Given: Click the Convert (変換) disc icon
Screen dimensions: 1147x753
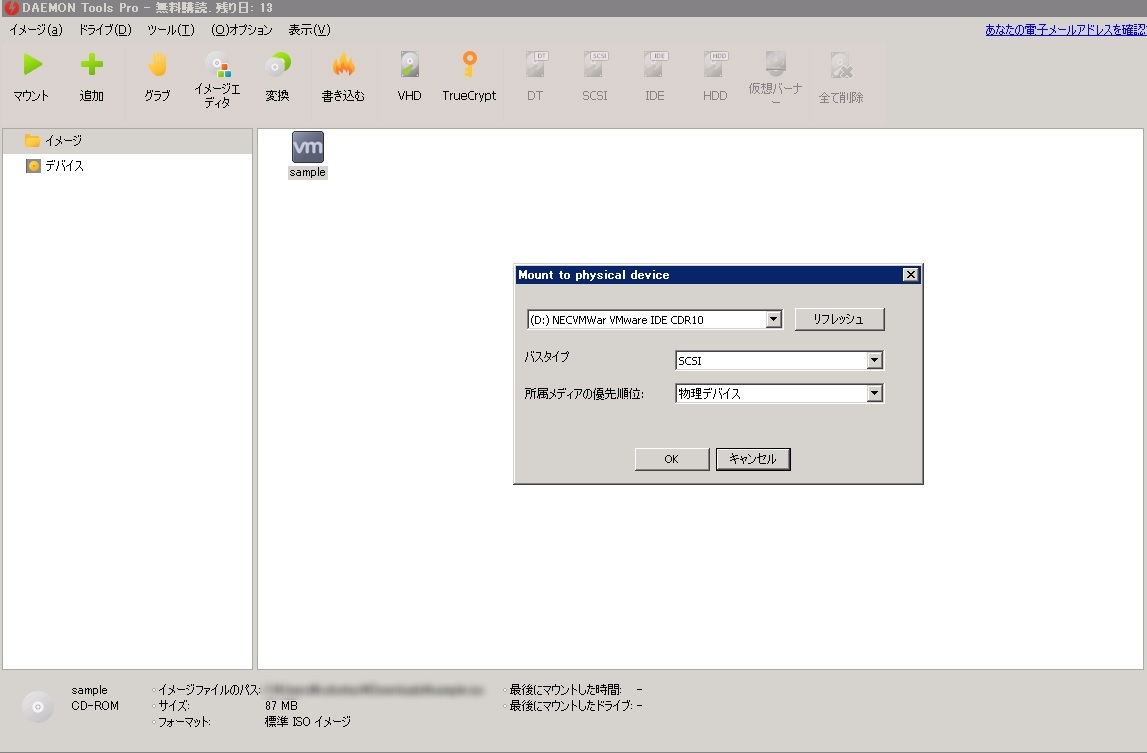Looking at the screenshot, I should (277, 65).
